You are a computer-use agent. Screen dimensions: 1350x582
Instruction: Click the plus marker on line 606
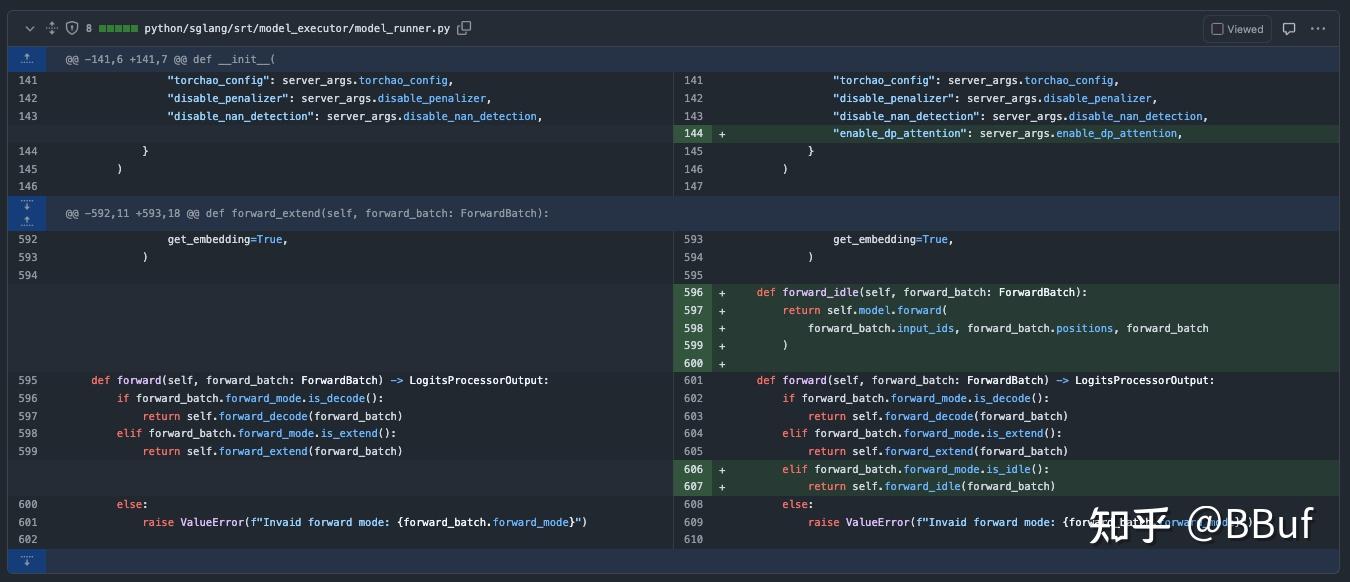click(722, 469)
